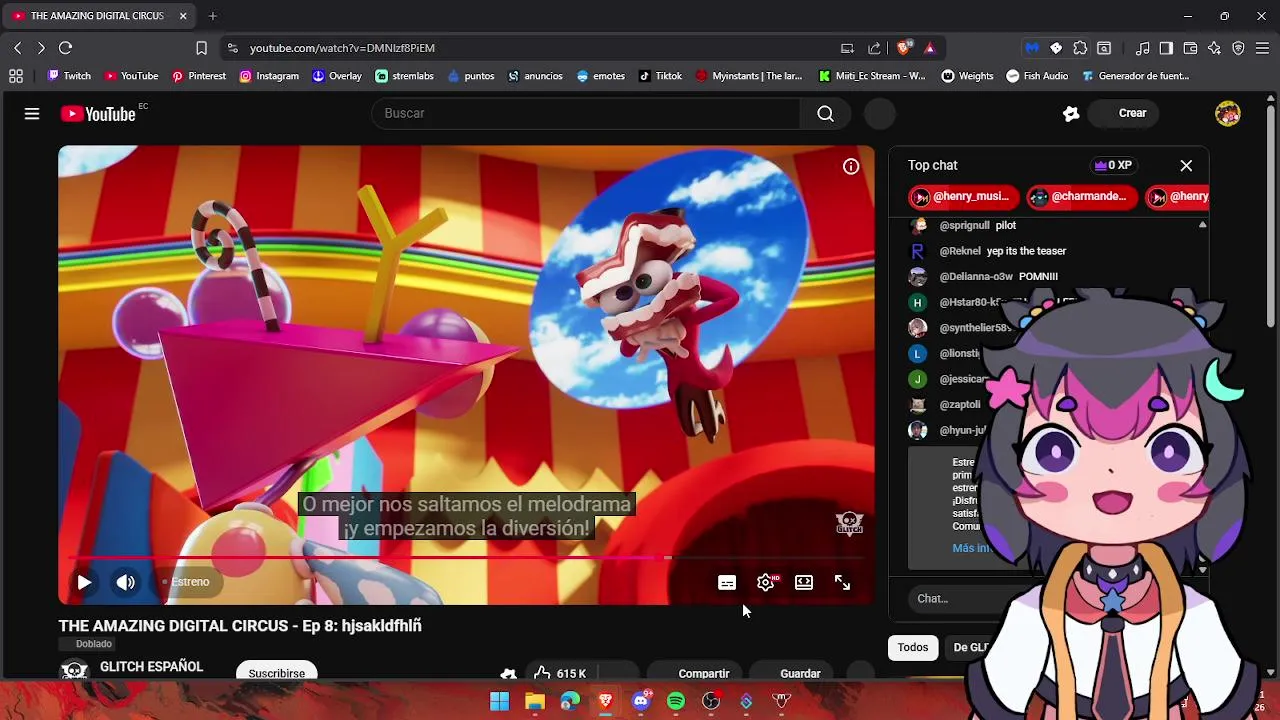Open File Explorer from taskbar
The height and width of the screenshot is (720, 1280).
[x=535, y=701]
